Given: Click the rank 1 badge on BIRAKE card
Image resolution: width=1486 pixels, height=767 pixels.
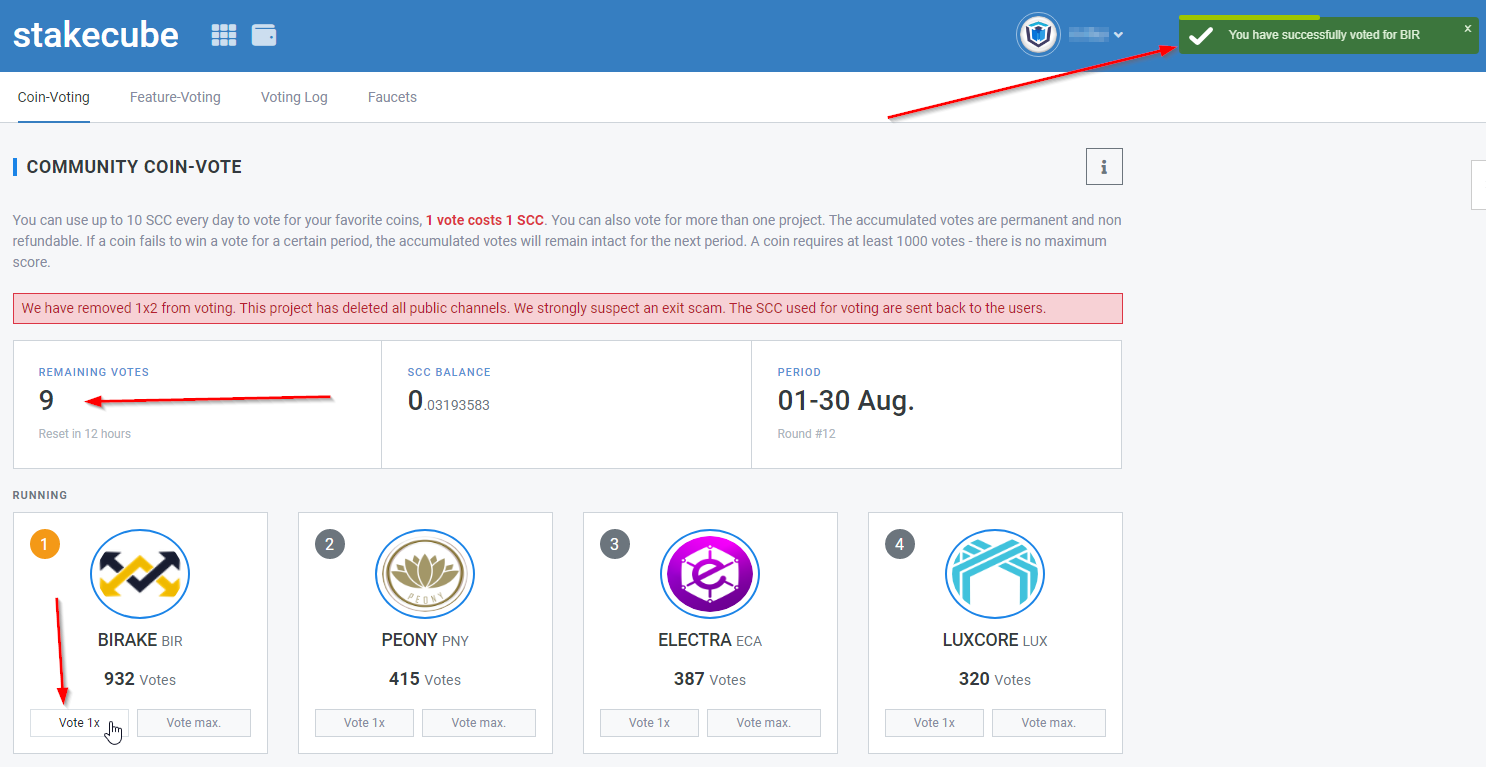Looking at the screenshot, I should 45,544.
